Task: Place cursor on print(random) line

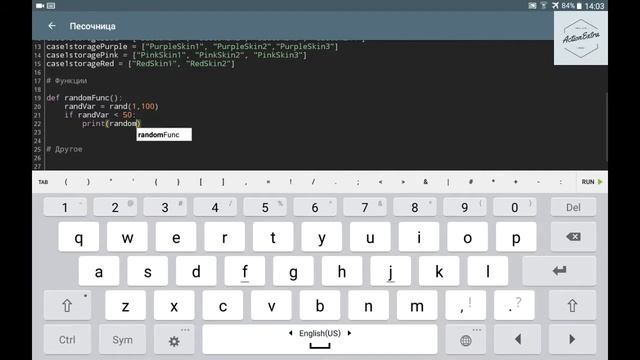Action: [x=111, y=124]
